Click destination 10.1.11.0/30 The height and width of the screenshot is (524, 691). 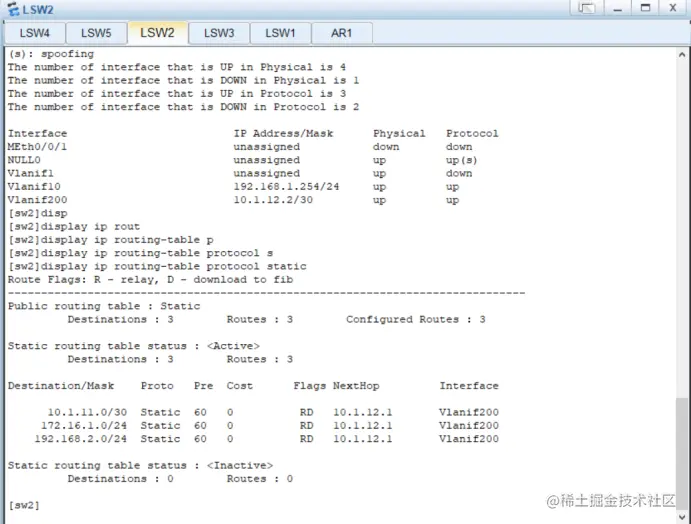tap(87, 412)
